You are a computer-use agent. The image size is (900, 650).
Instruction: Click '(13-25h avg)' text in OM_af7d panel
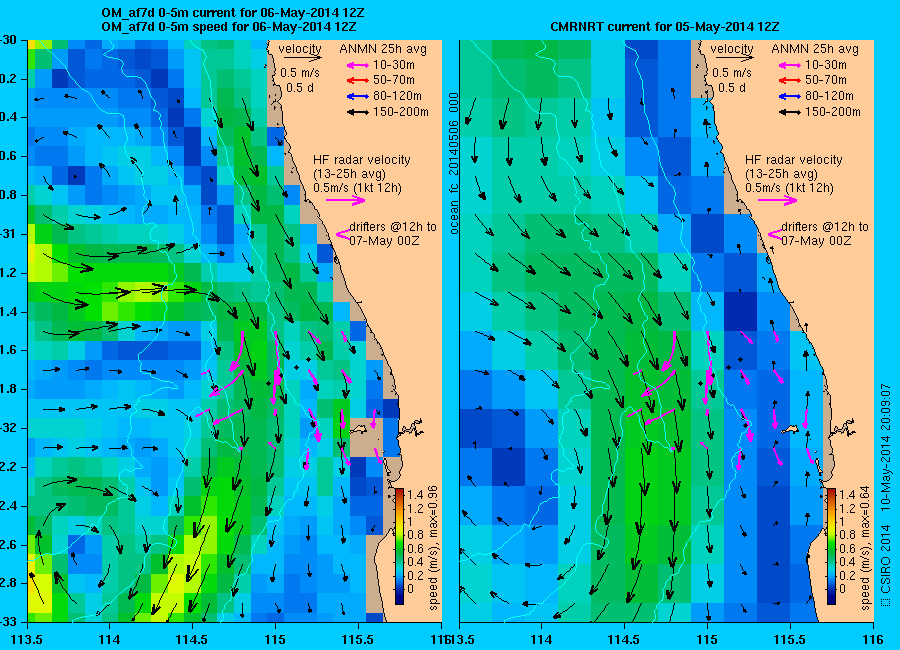(x=349, y=174)
